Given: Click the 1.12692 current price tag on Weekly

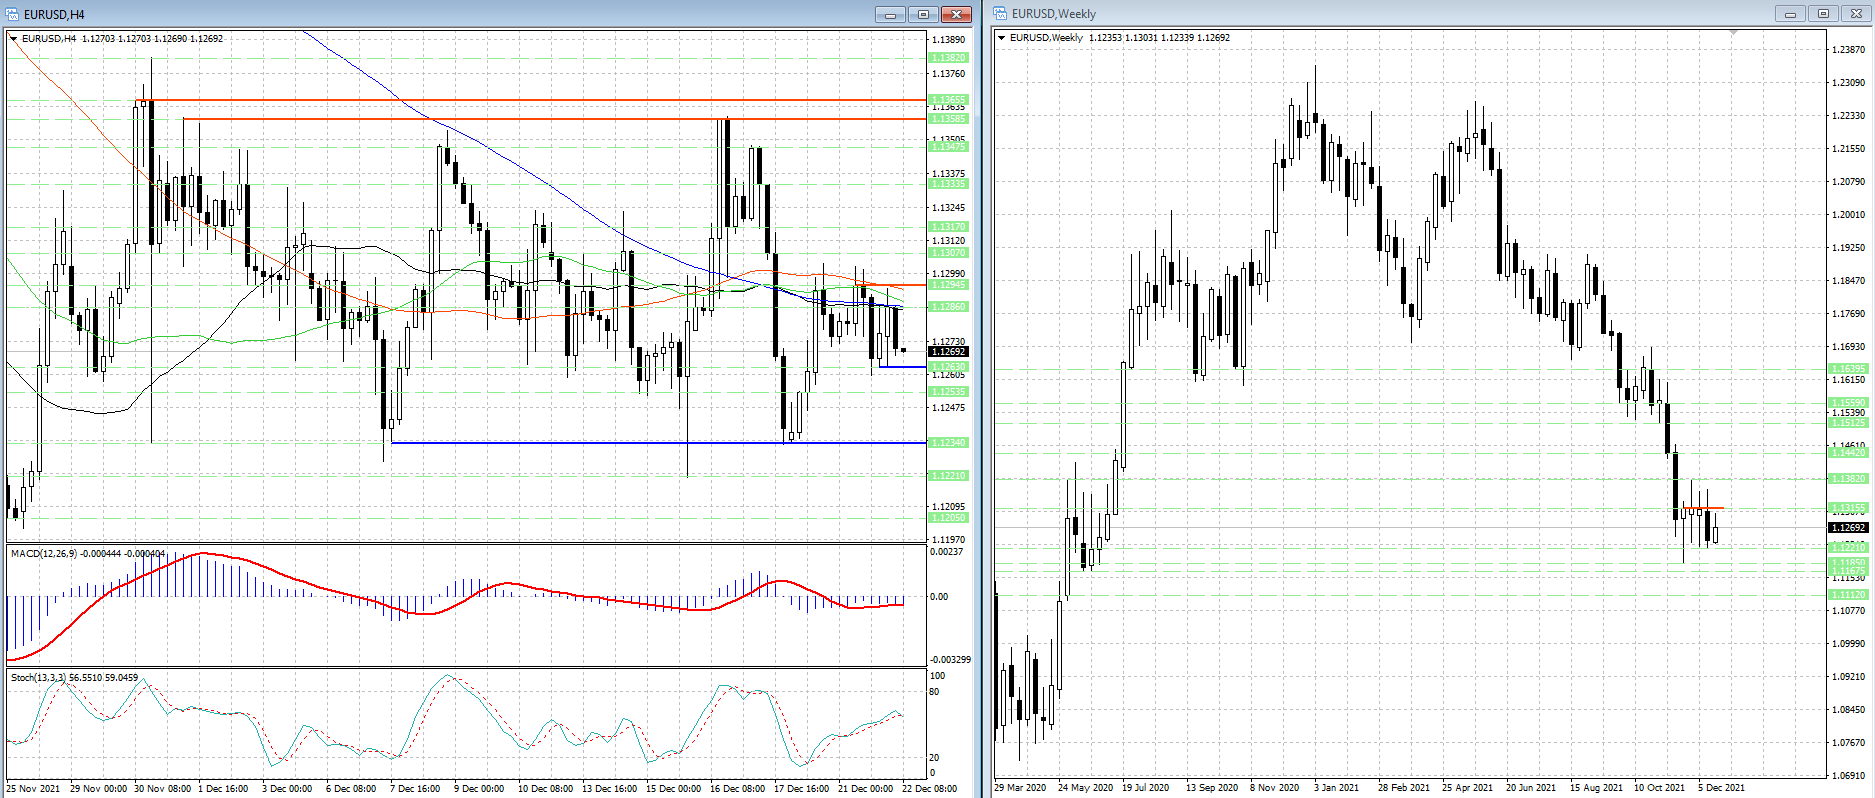Looking at the screenshot, I should tap(1848, 527).
